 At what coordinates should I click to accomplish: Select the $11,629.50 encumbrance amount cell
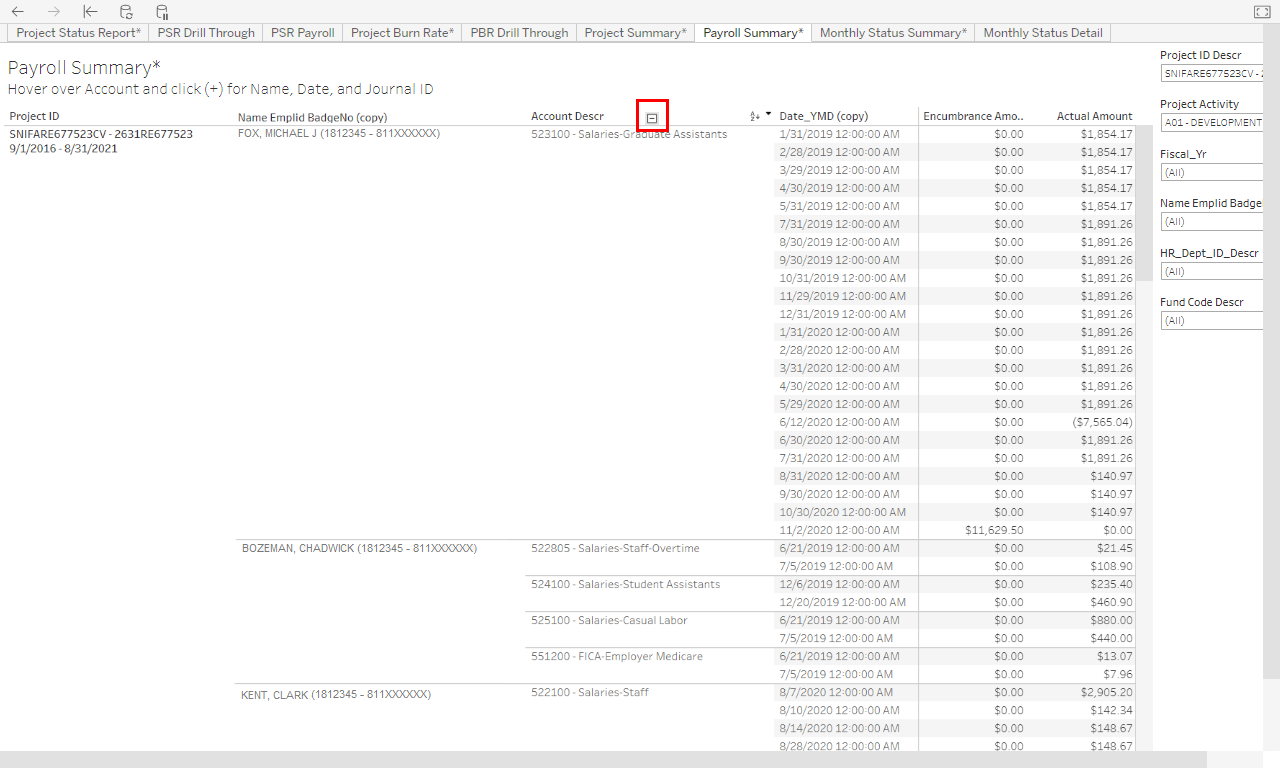pos(994,530)
